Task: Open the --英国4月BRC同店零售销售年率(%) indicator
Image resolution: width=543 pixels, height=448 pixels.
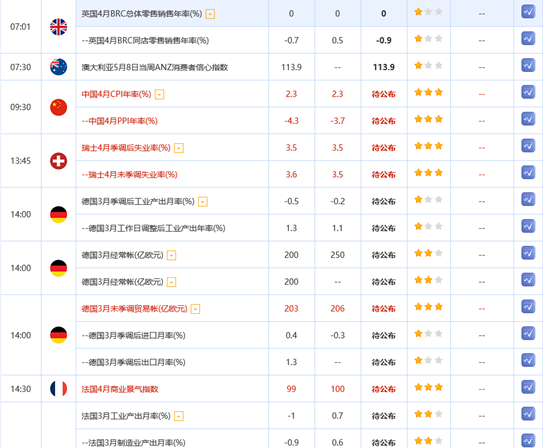Action: click(x=145, y=41)
